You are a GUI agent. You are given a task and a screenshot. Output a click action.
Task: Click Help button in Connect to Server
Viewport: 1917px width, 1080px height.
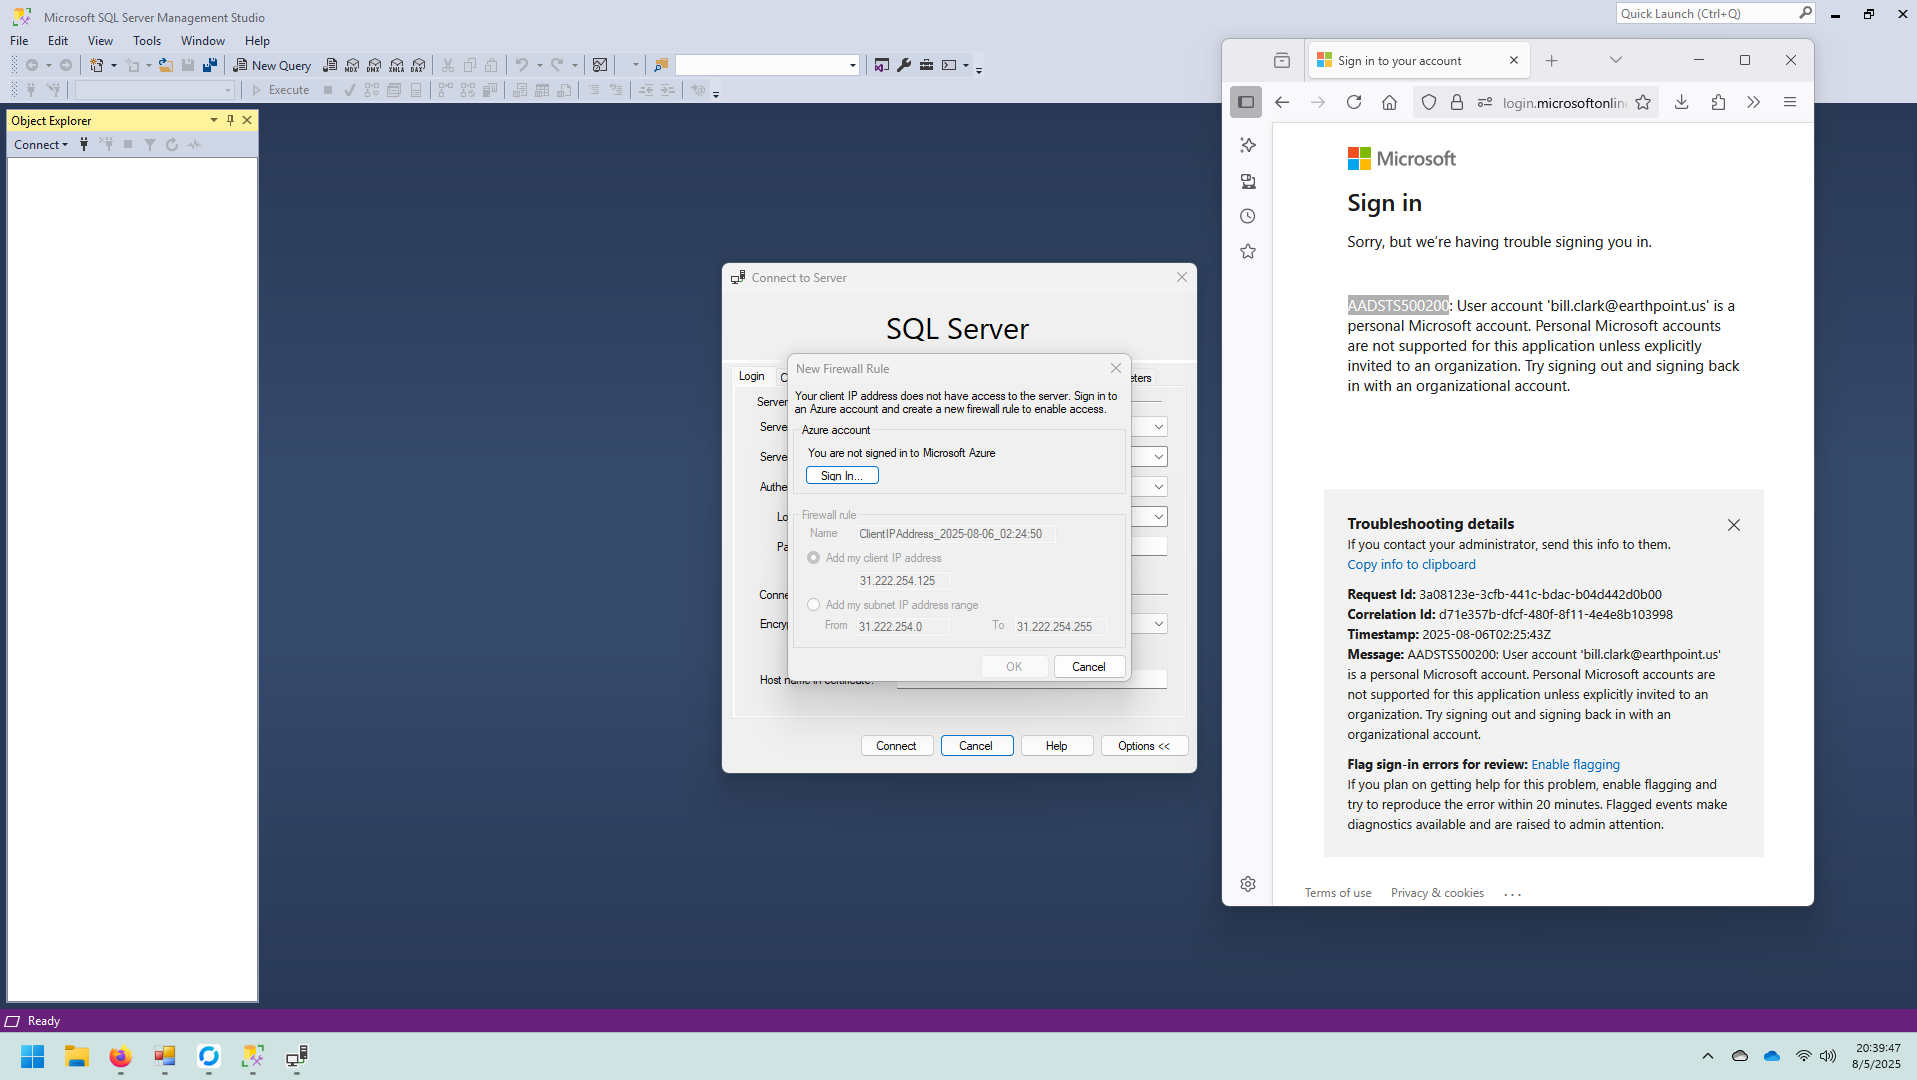(x=1057, y=746)
